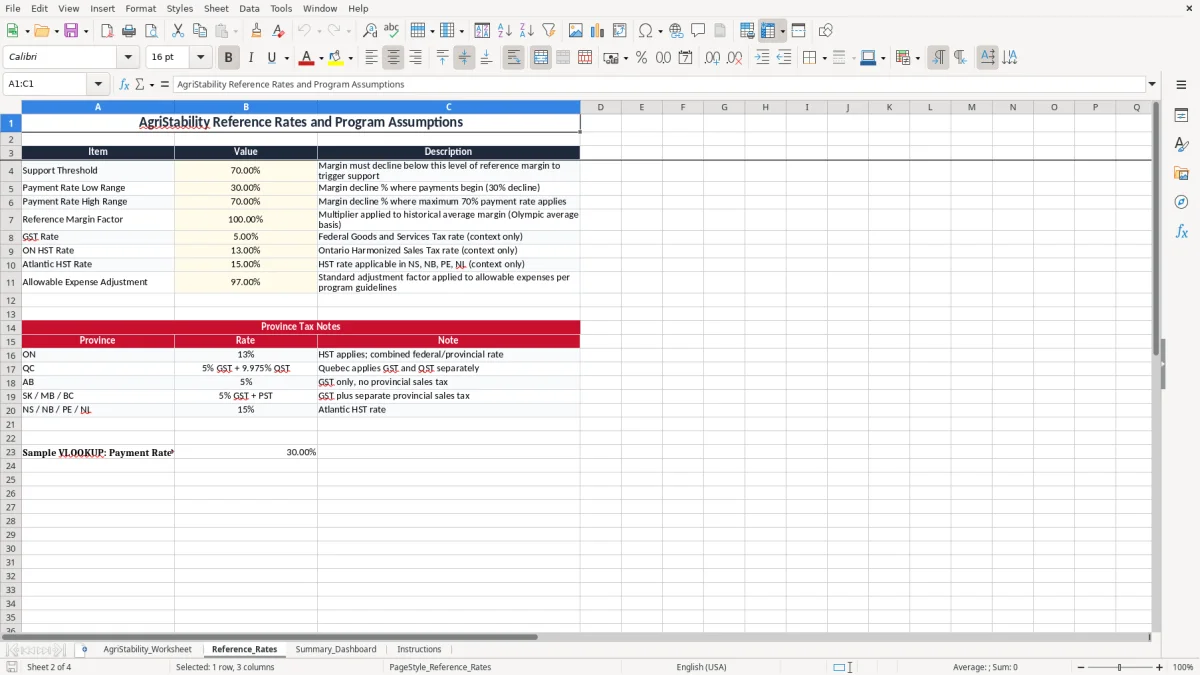Click the Export as PDF icon

pyautogui.click(x=107, y=31)
